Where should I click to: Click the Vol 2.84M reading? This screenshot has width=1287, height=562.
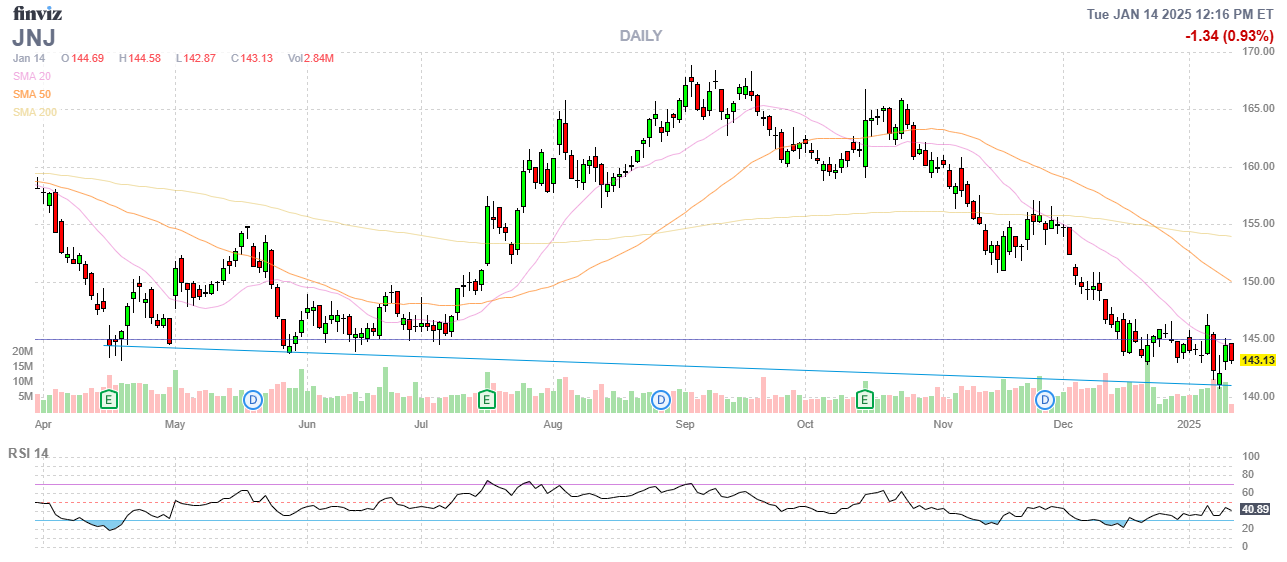tap(311, 58)
